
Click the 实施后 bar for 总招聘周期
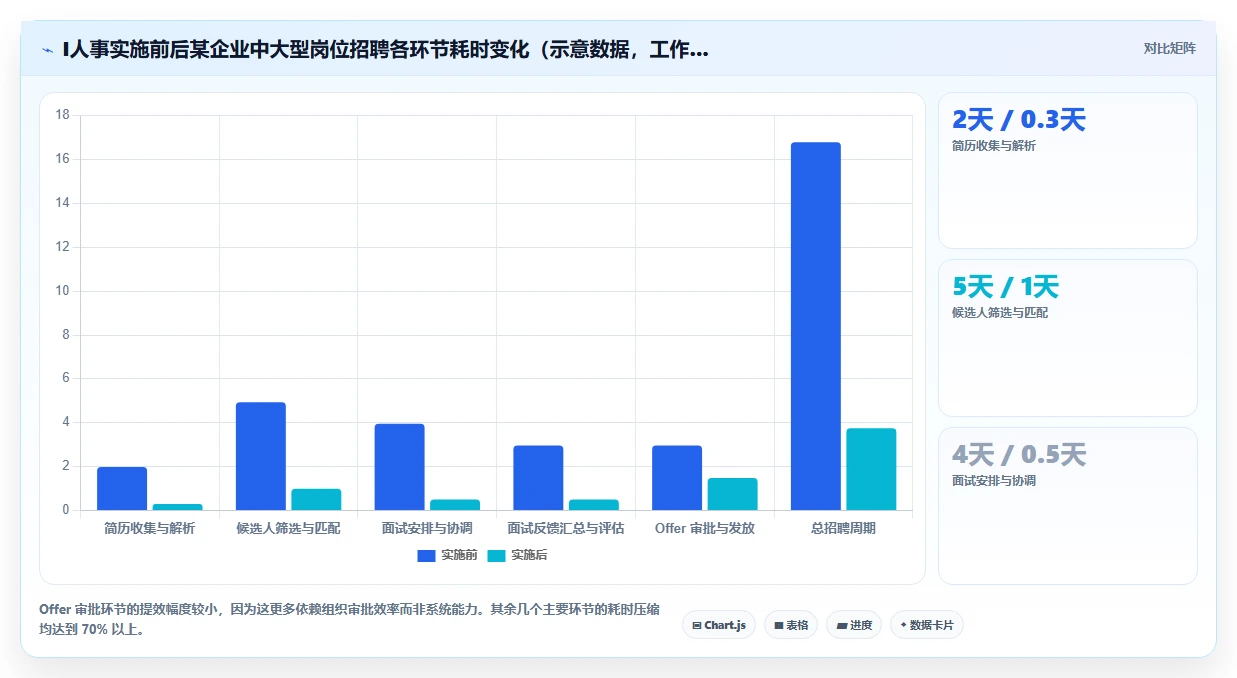[x=871, y=469]
